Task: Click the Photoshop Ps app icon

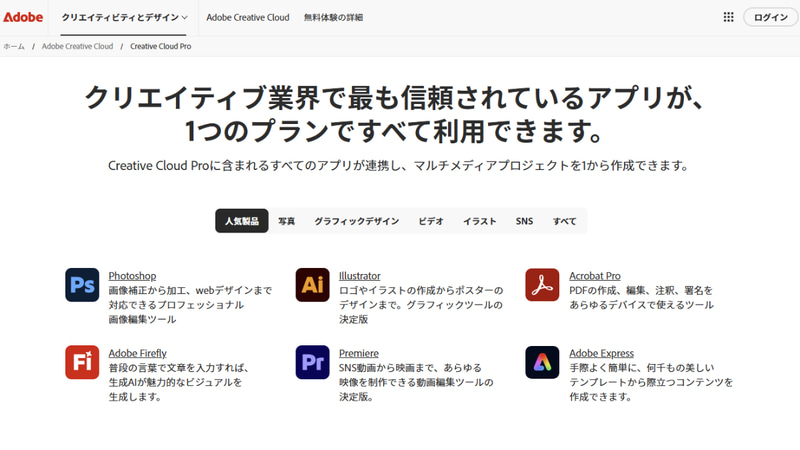Action: tap(82, 285)
